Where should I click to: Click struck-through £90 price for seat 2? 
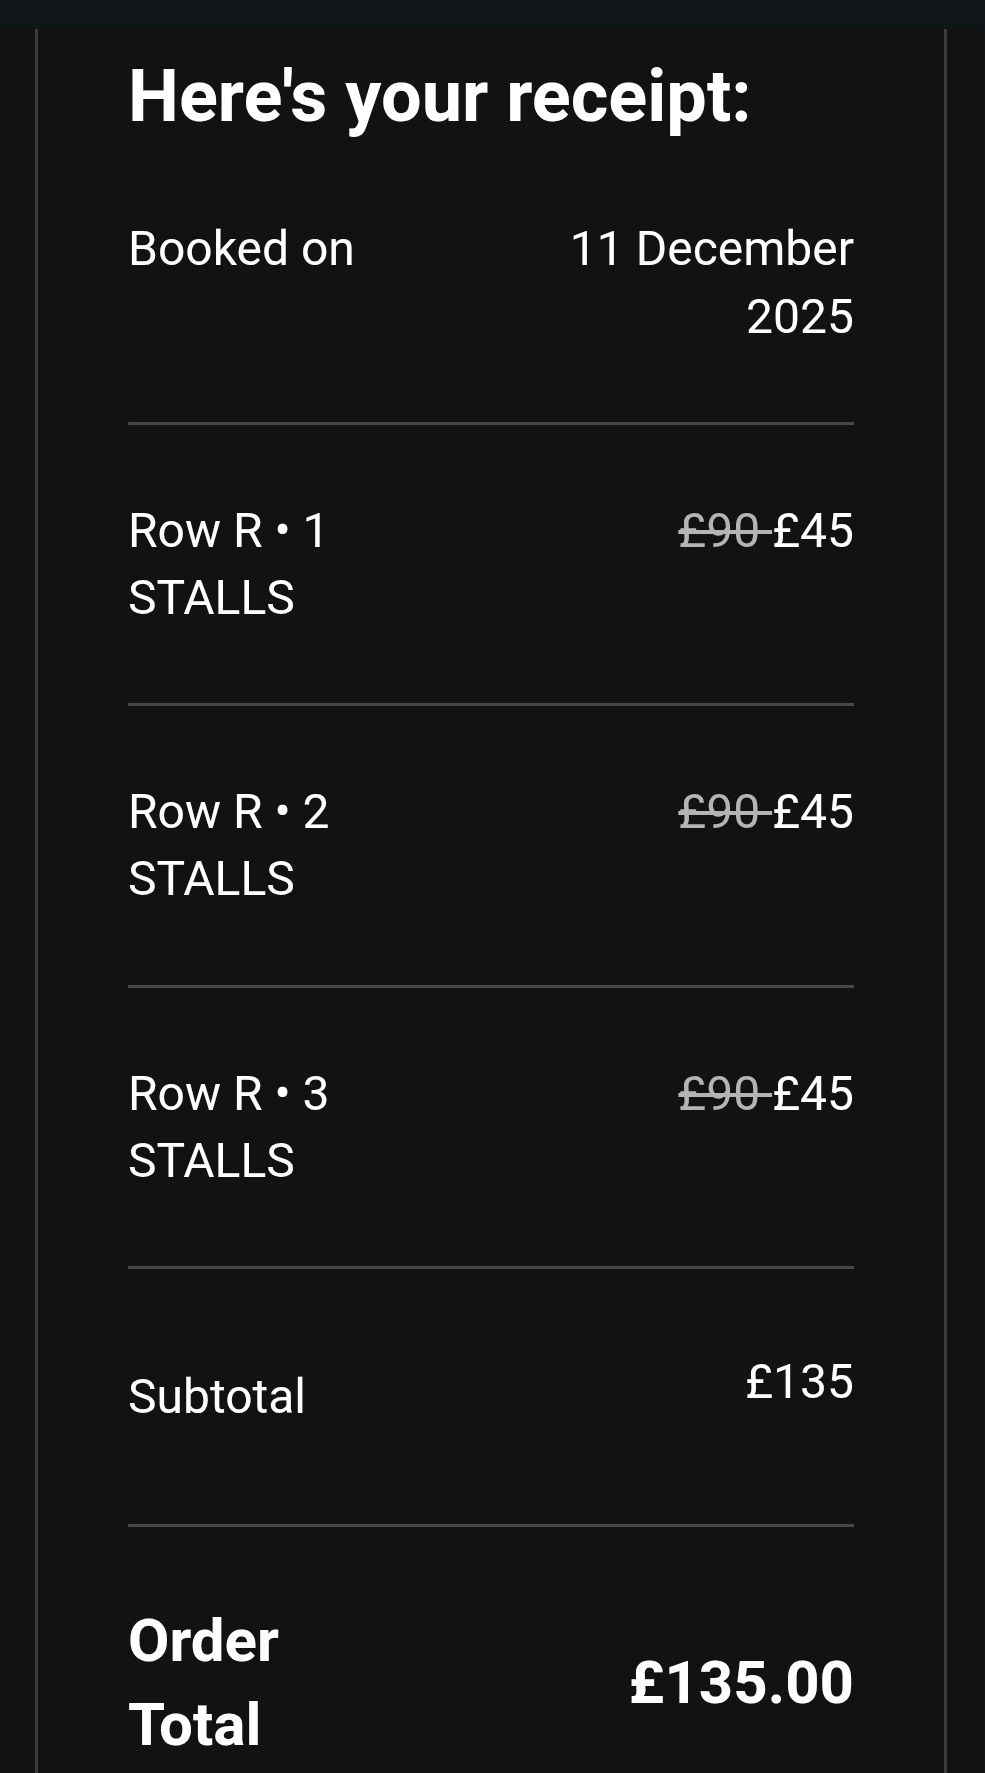click(720, 812)
